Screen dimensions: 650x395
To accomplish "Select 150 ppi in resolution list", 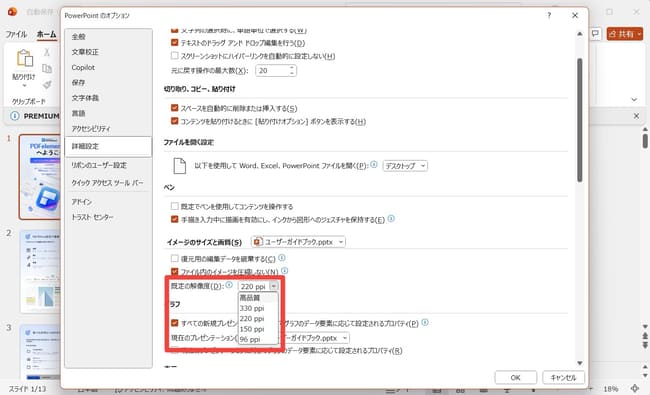I will (258, 329).
